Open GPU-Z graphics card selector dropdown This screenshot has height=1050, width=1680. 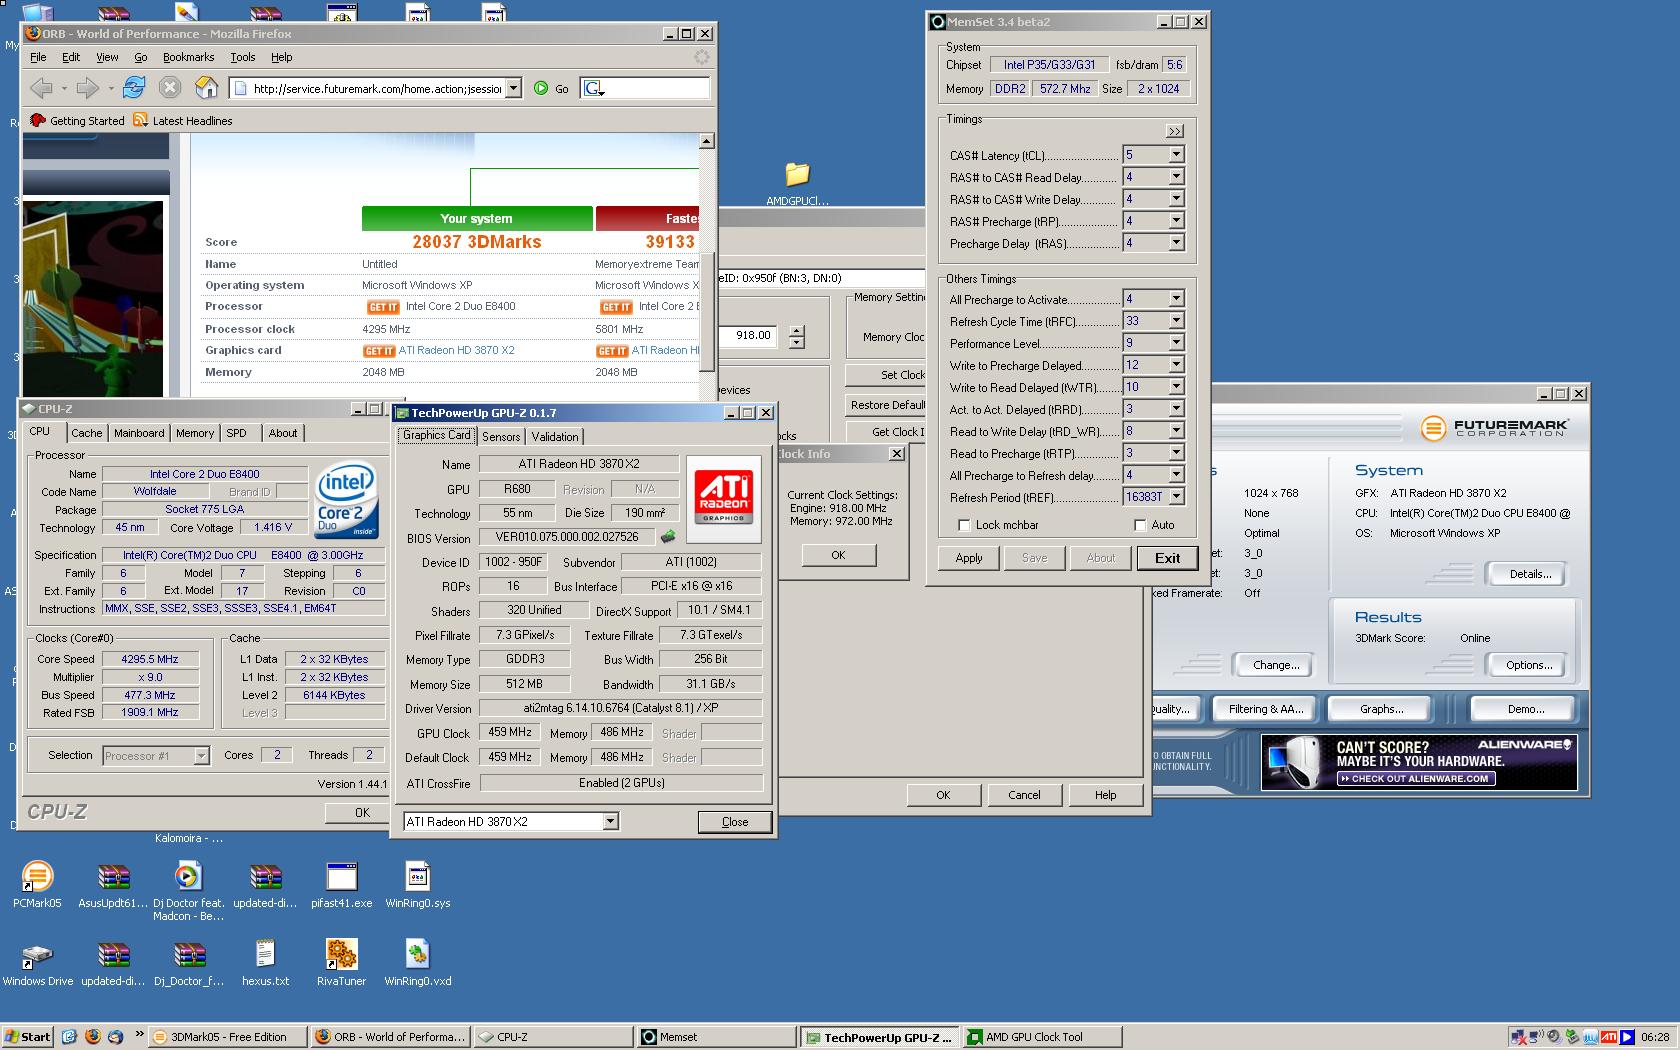click(x=610, y=822)
